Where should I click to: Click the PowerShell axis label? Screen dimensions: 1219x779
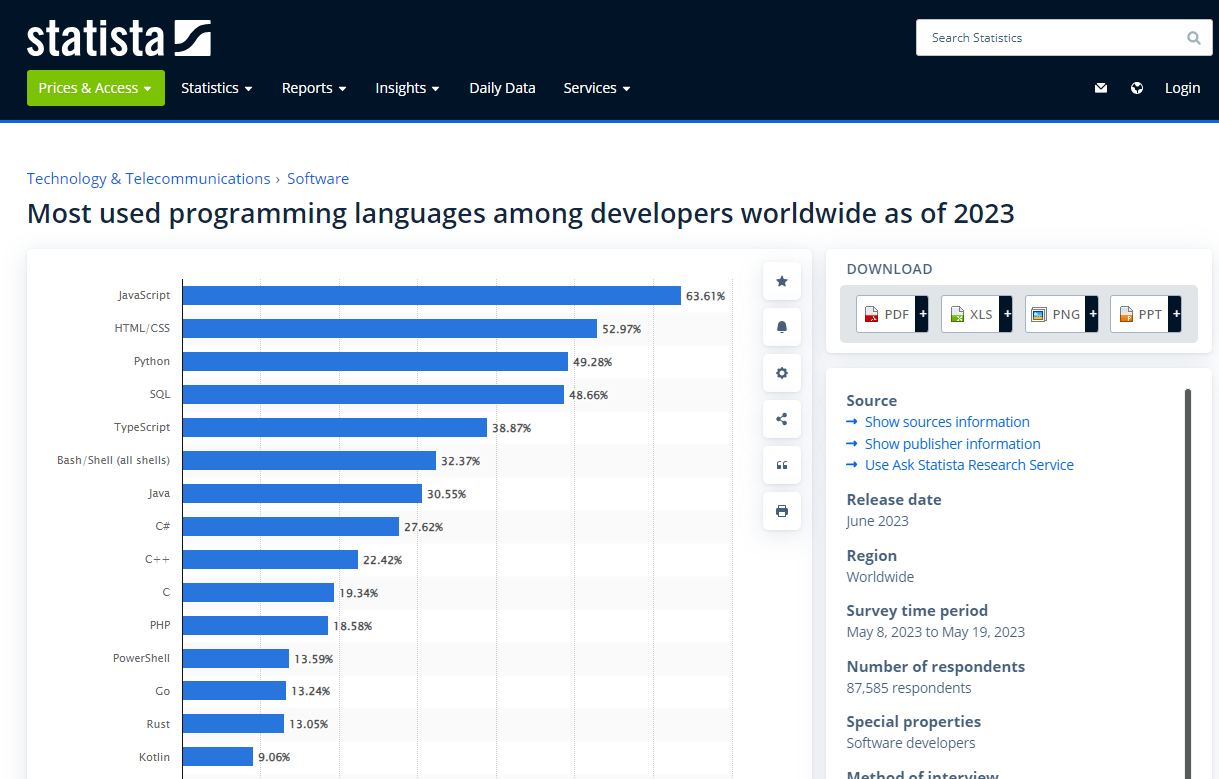(x=141, y=658)
